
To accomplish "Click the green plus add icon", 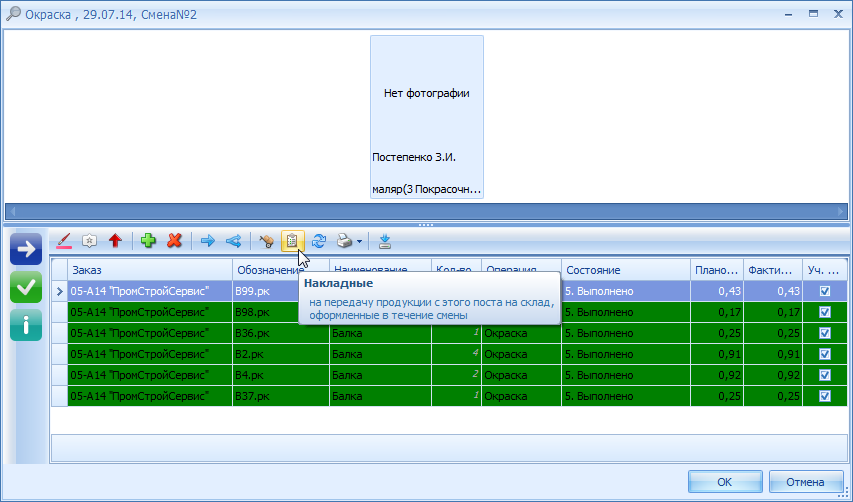I will coord(149,241).
